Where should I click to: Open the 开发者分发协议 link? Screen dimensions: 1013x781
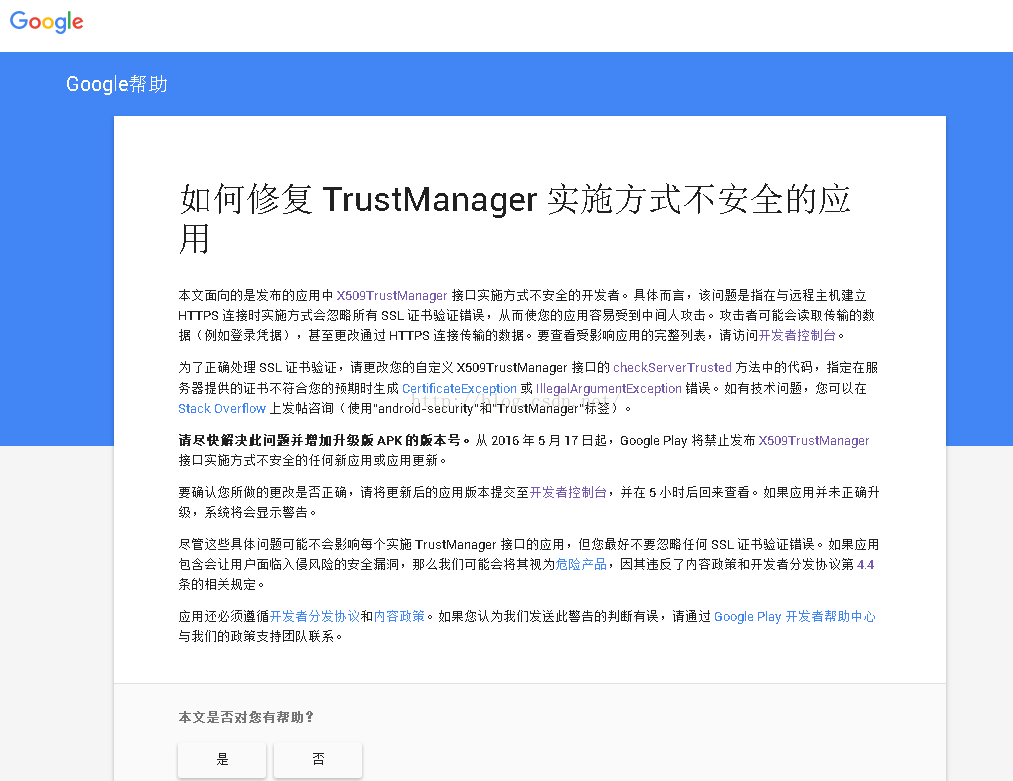315,616
